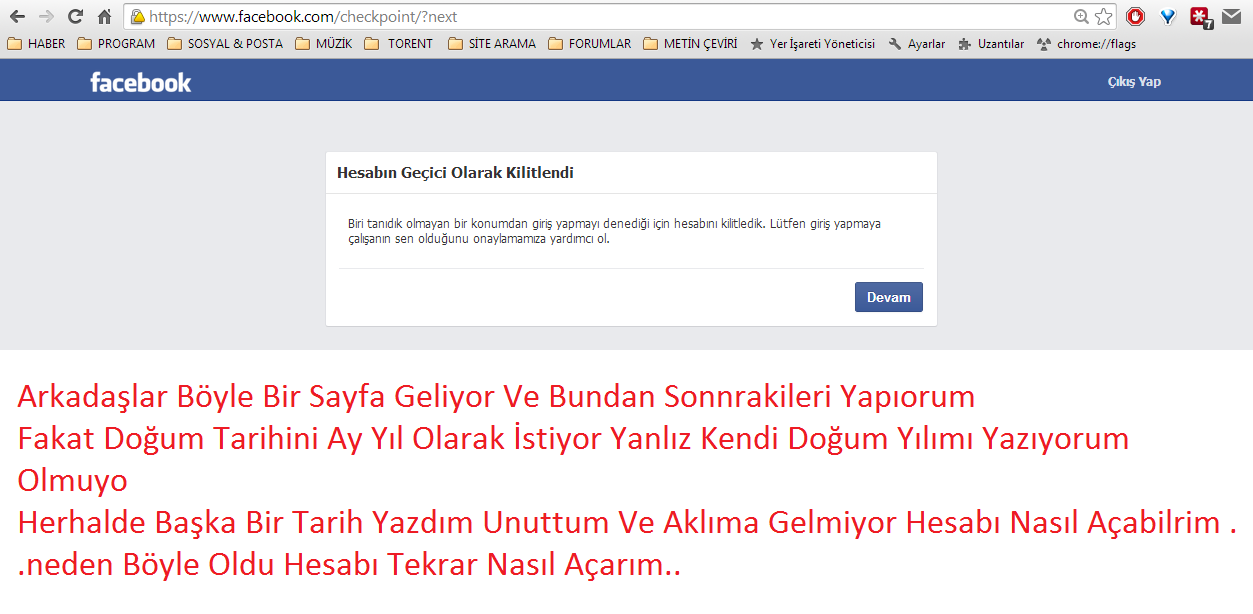This screenshot has width=1253, height=614.
Task: Click the facebook logo in the header
Action: (x=141, y=82)
